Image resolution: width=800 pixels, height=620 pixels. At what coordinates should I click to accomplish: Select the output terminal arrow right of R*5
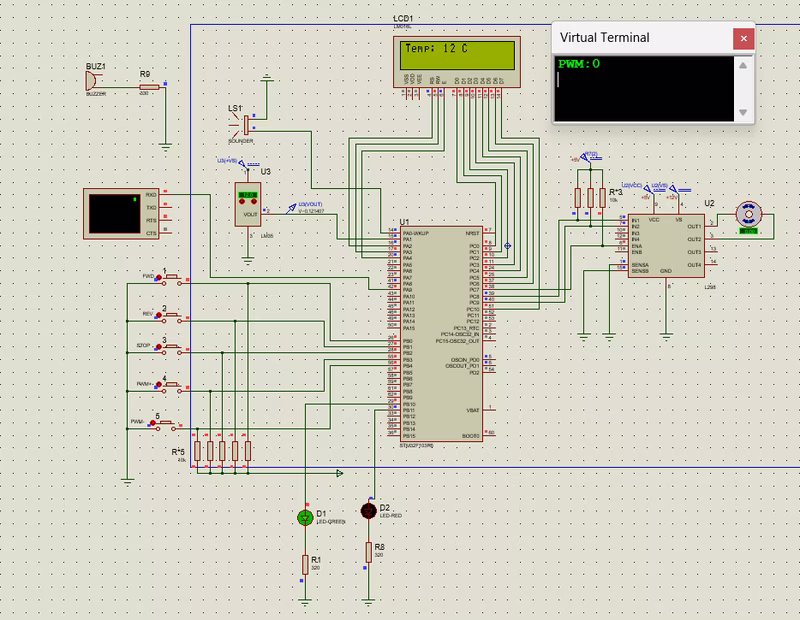tap(340, 474)
